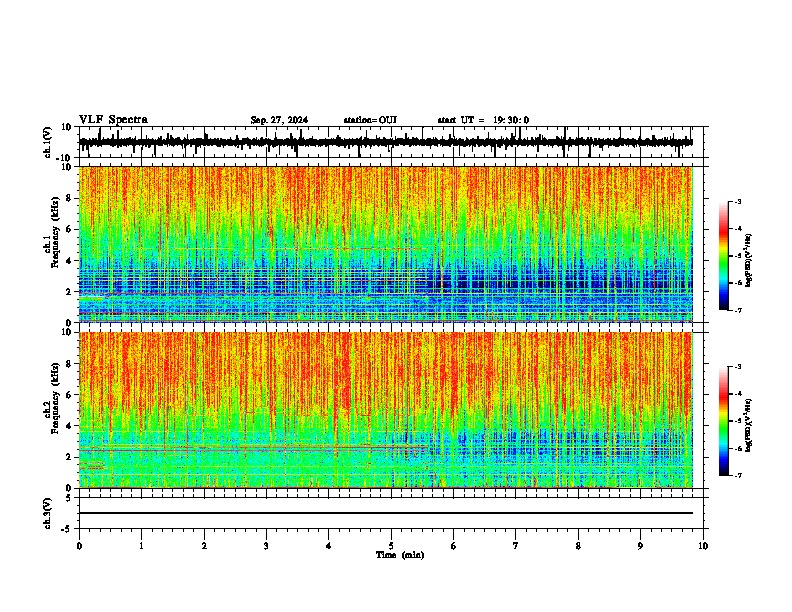Click the ch.3 flat voltage line
Image resolution: width=792 pixels, height=612 pixels.
point(386,513)
